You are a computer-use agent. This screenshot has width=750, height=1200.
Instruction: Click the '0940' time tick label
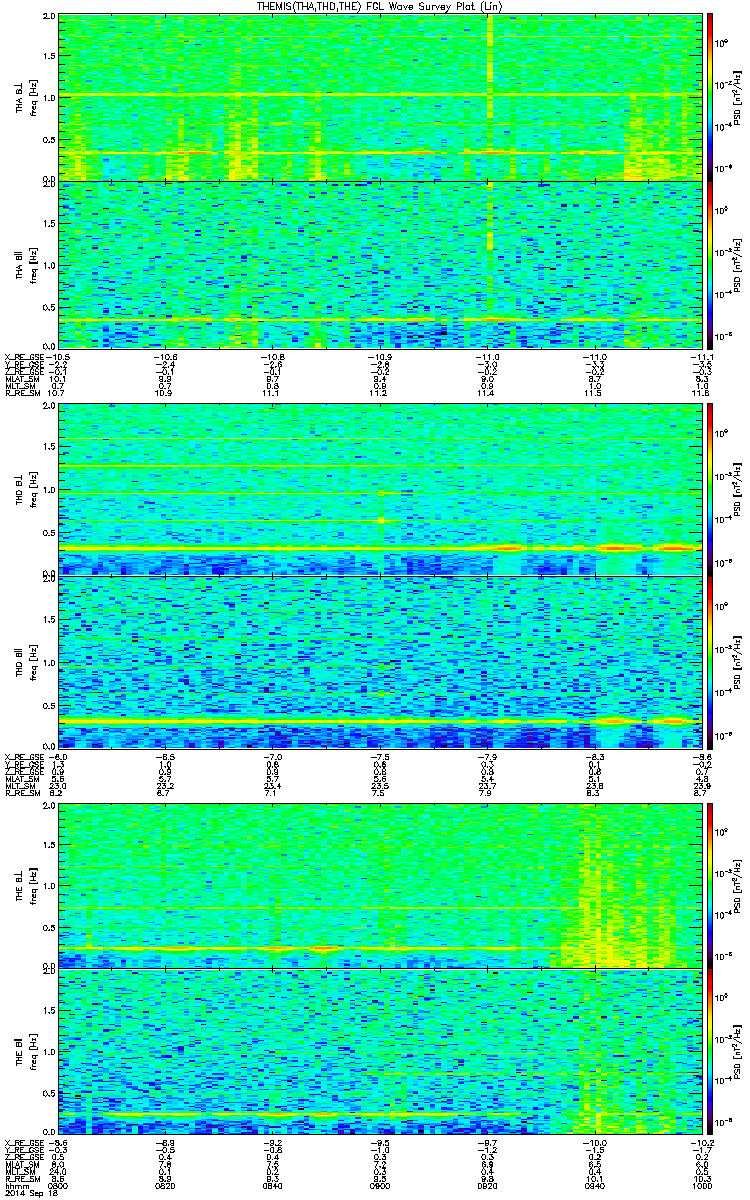(x=596, y=1186)
